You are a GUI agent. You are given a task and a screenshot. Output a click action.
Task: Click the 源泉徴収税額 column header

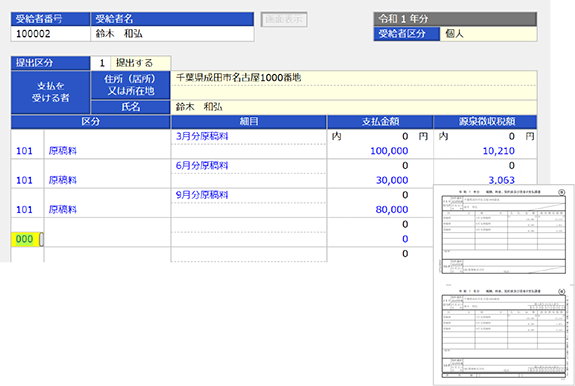coord(486,122)
